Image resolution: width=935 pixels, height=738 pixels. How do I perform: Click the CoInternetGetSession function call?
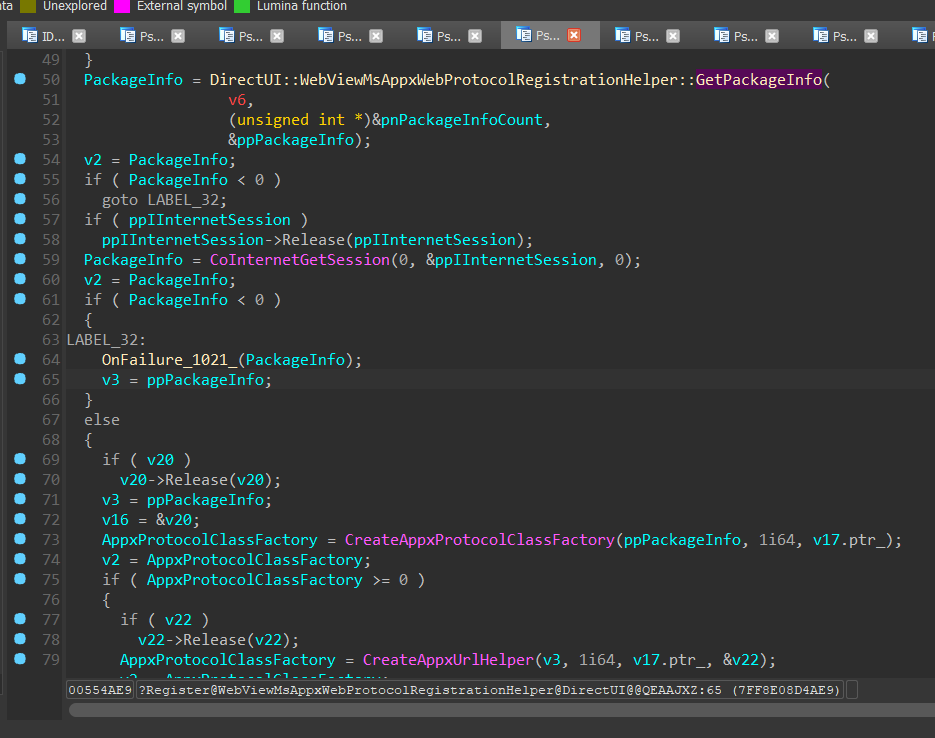click(299, 260)
